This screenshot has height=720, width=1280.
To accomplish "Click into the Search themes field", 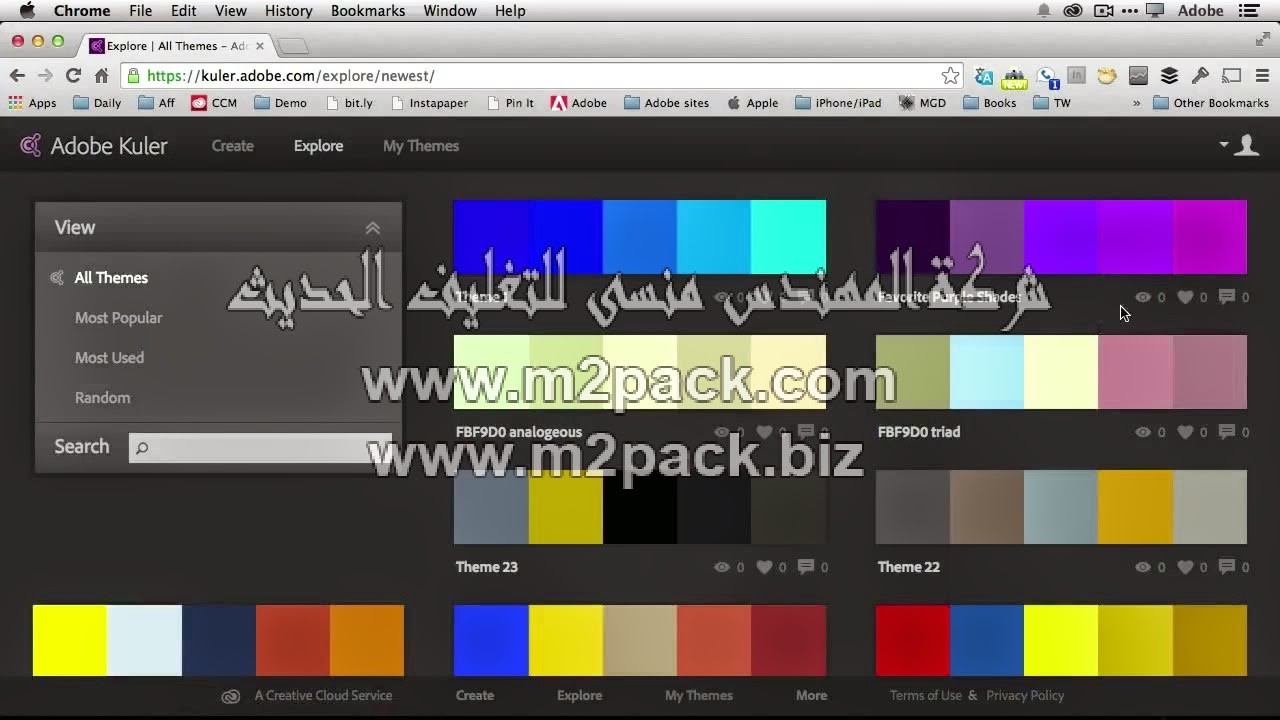I will (x=260, y=448).
